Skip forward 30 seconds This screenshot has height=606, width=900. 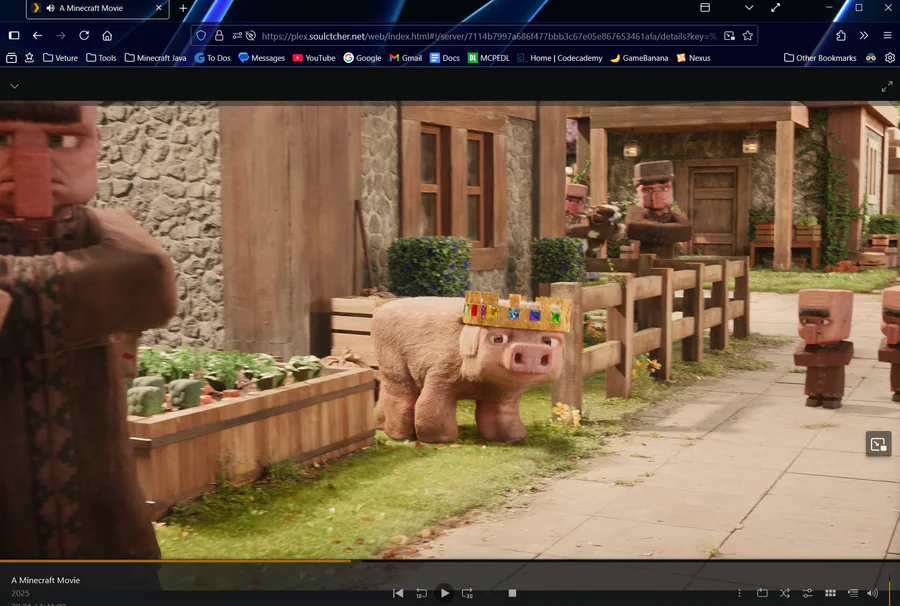467,593
